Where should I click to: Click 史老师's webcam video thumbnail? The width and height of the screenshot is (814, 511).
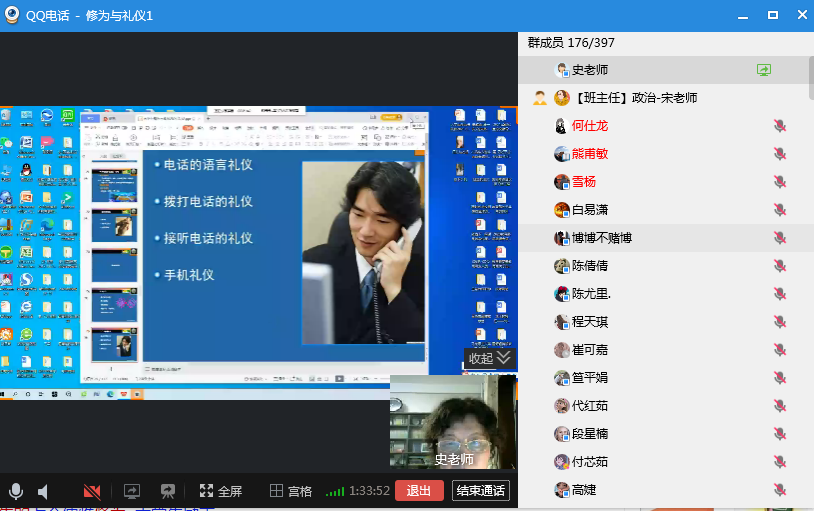[x=453, y=420]
